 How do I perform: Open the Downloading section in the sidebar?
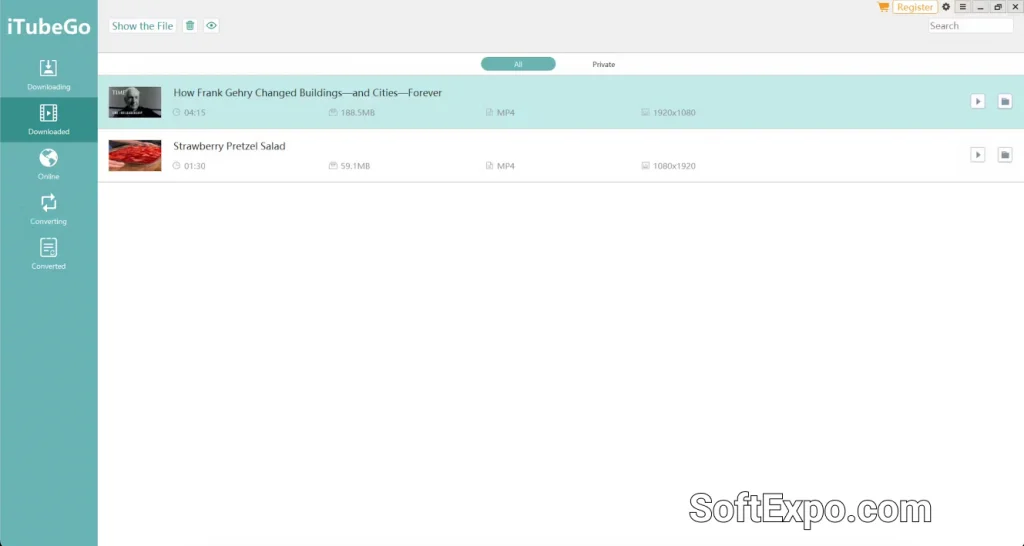tap(48, 75)
